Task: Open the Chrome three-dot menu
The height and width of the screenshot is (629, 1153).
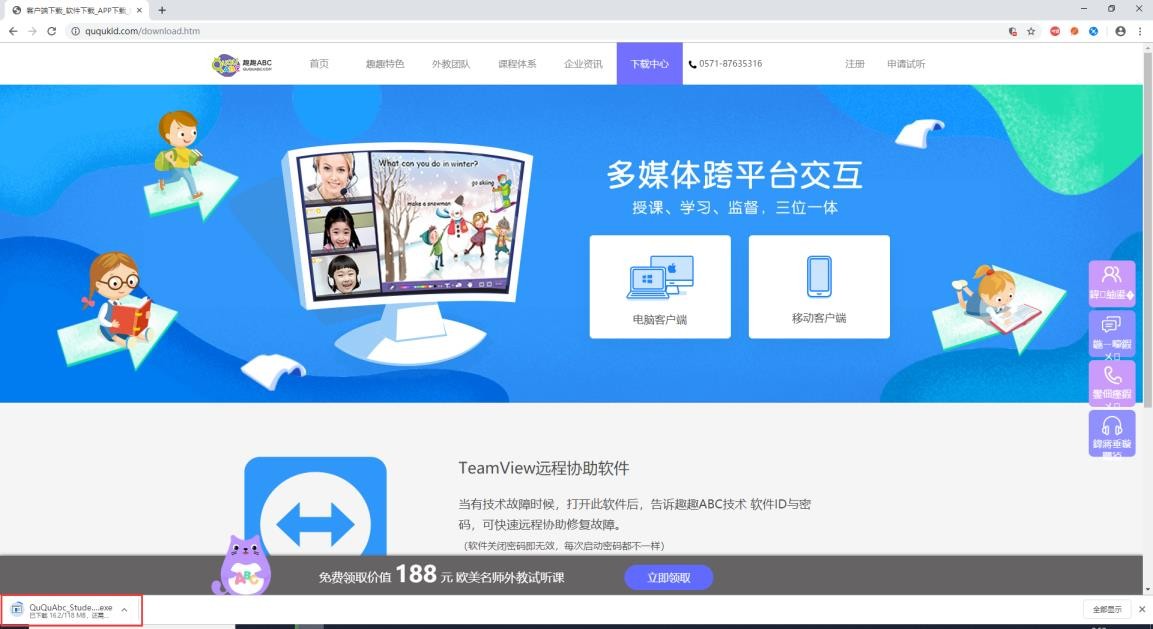Action: tap(1140, 31)
